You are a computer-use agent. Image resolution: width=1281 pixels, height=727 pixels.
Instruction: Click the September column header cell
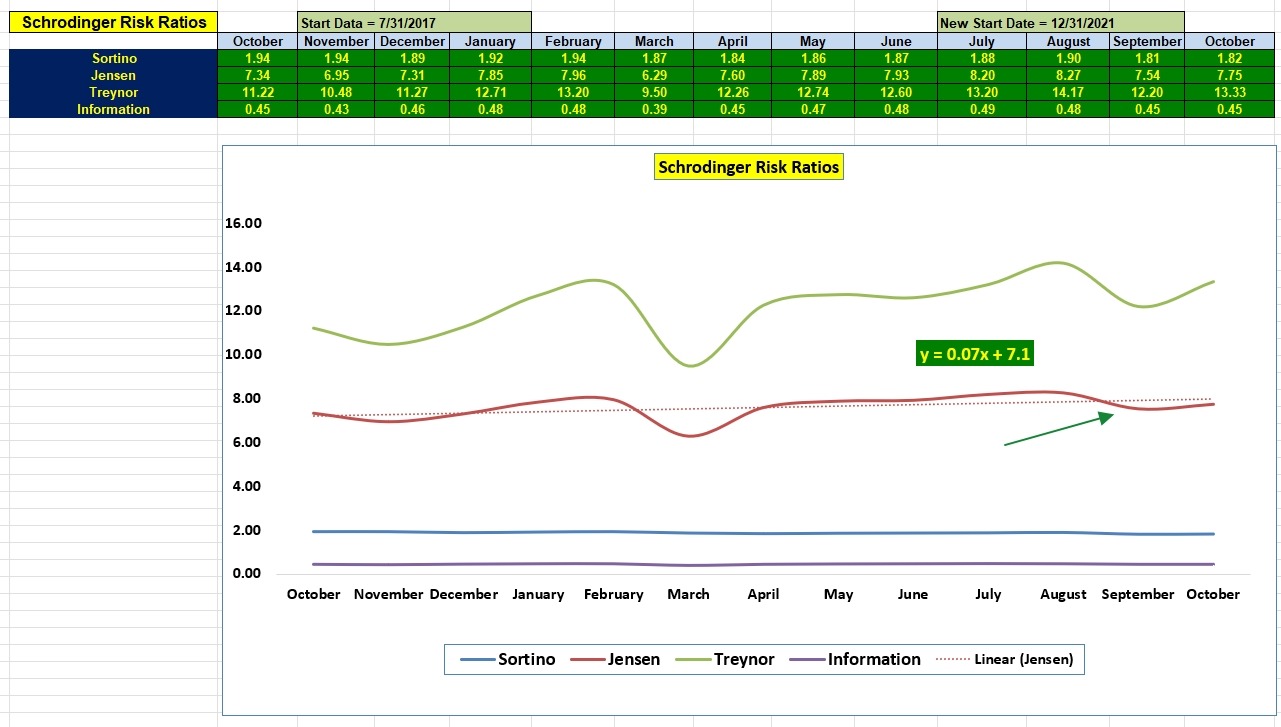[1147, 42]
